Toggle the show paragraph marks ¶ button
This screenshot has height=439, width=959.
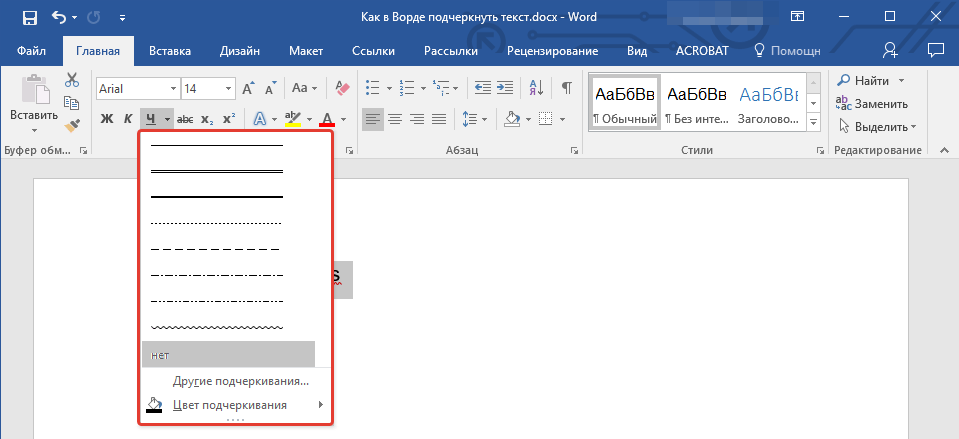pos(566,88)
